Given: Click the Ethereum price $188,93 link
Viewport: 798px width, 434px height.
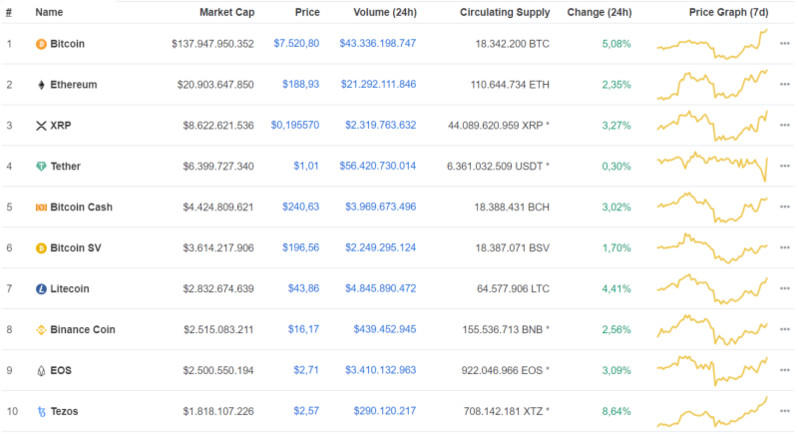Looking at the screenshot, I should coord(301,85).
